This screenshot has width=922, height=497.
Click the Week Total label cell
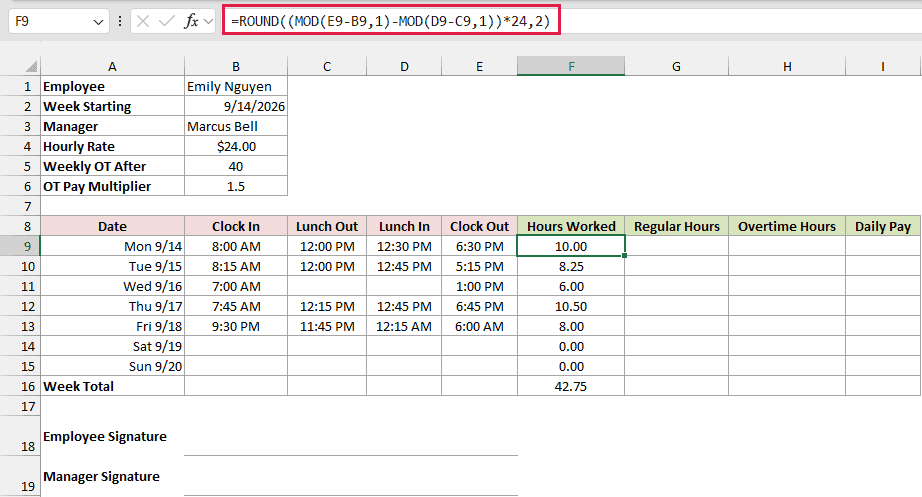pos(112,386)
